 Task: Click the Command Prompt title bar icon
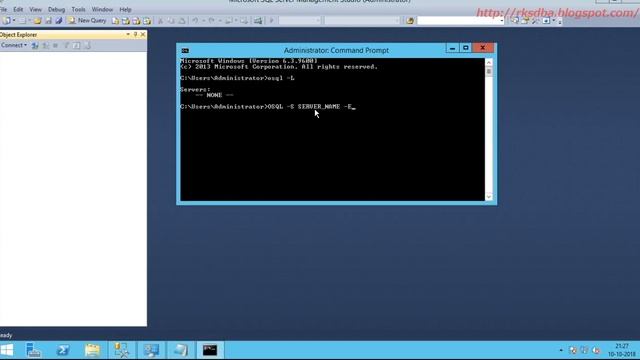point(185,51)
